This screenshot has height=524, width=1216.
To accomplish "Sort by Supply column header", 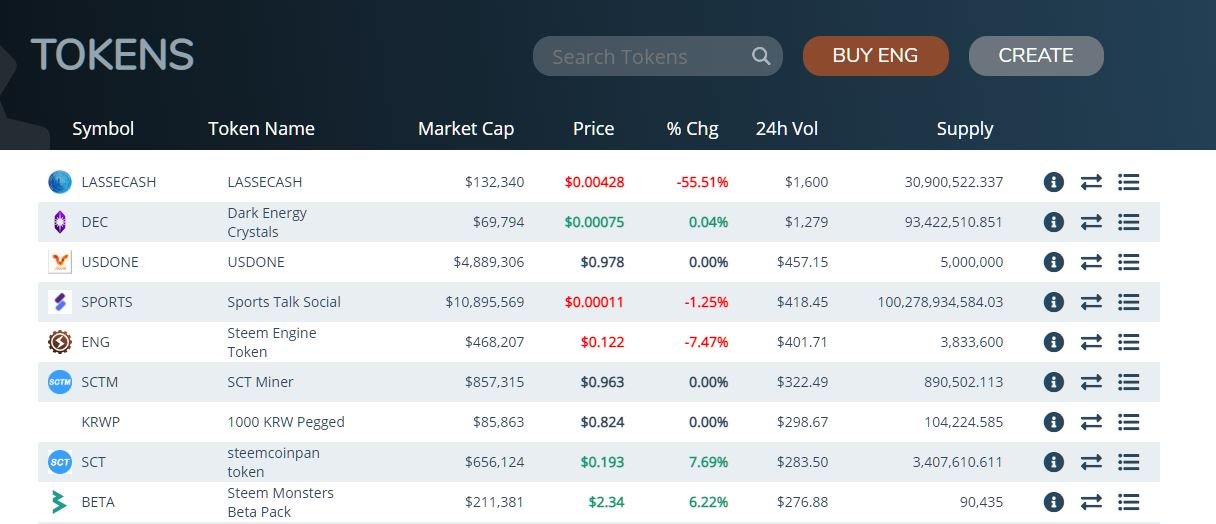I will click(965, 128).
